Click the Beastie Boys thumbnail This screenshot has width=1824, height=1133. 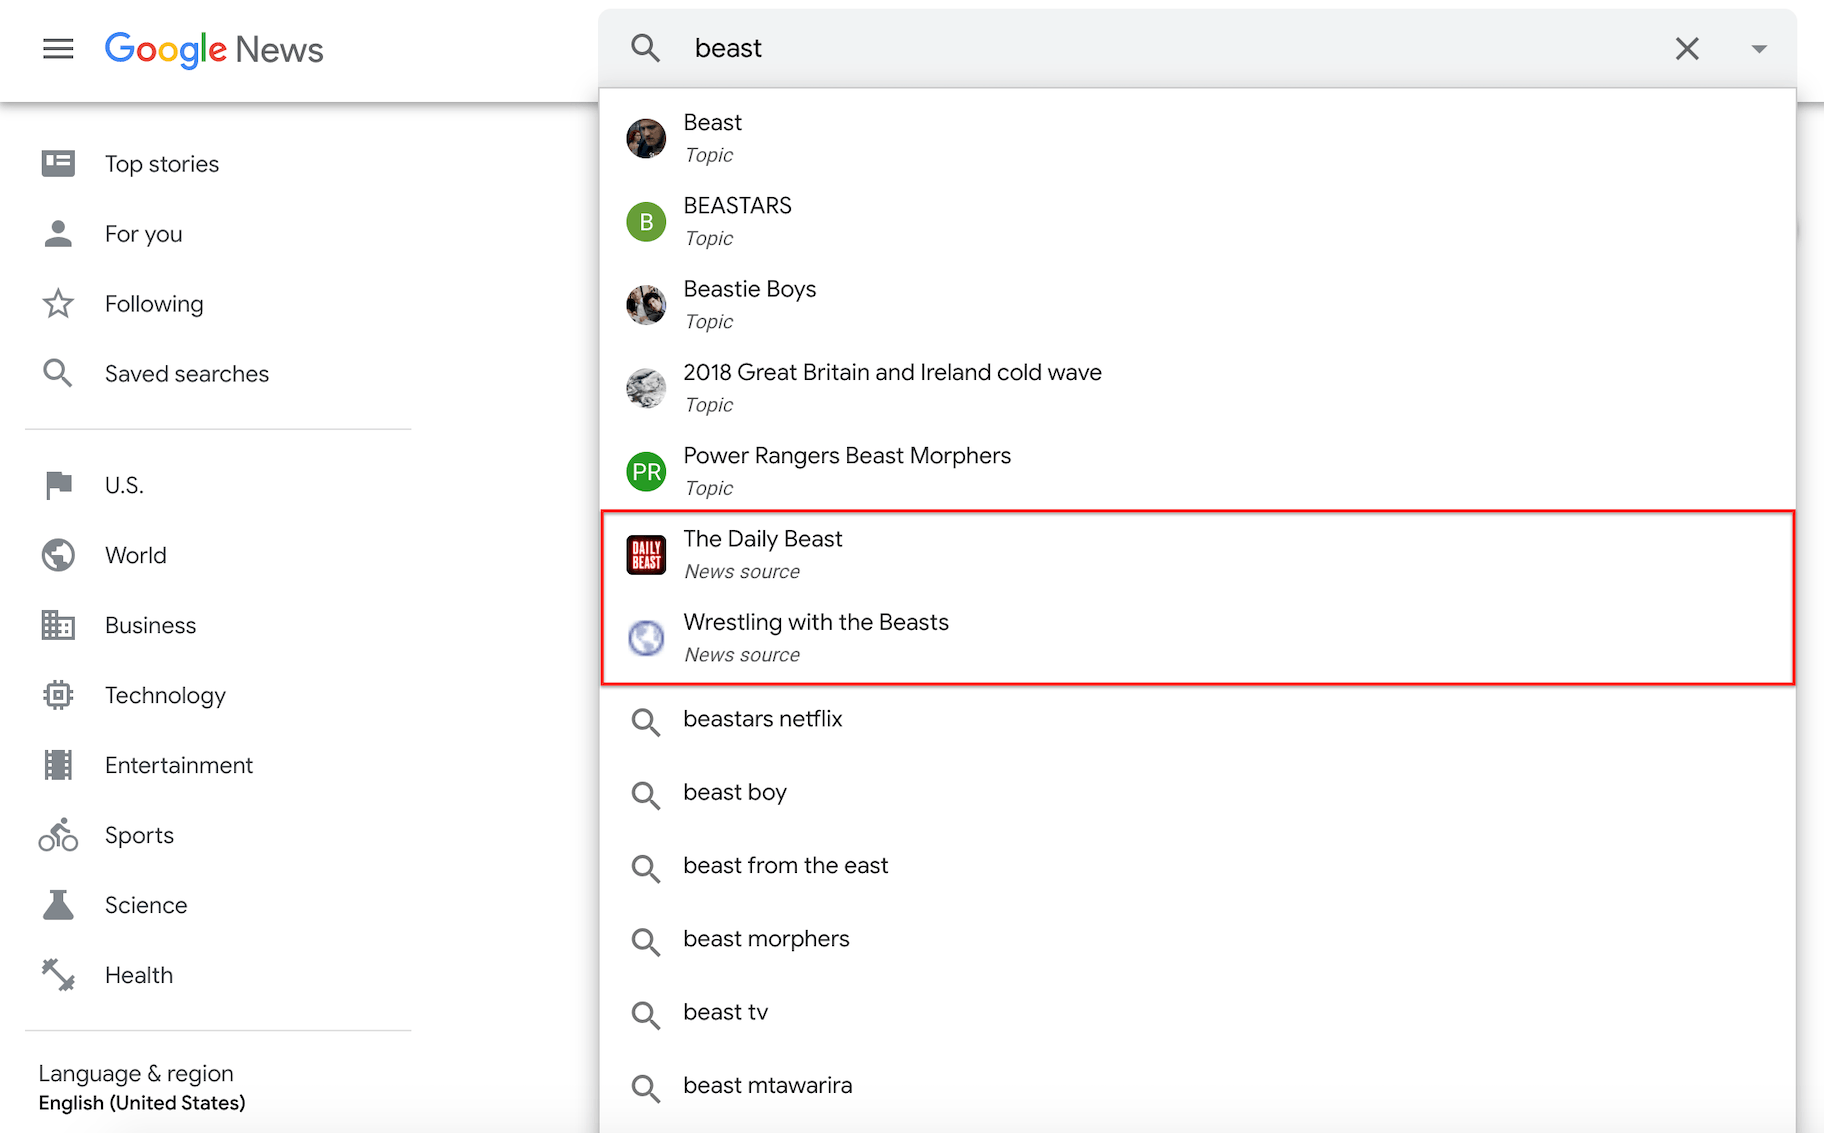point(646,305)
